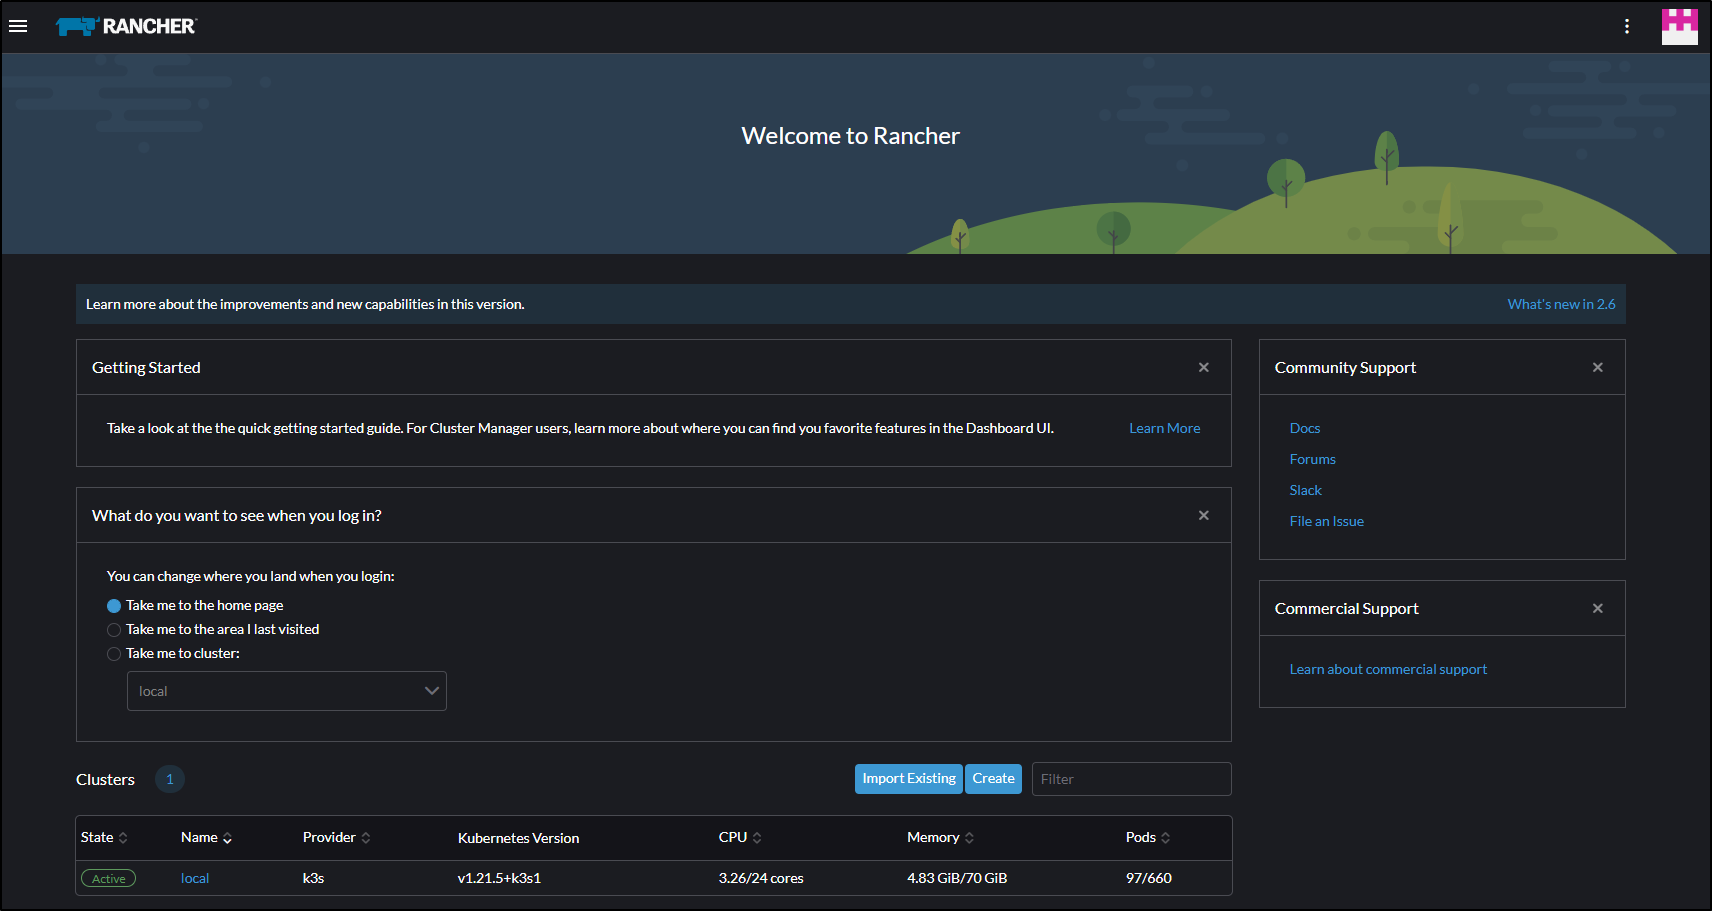Dismiss the Community Support panel
Image resolution: width=1712 pixels, height=911 pixels.
[1598, 367]
